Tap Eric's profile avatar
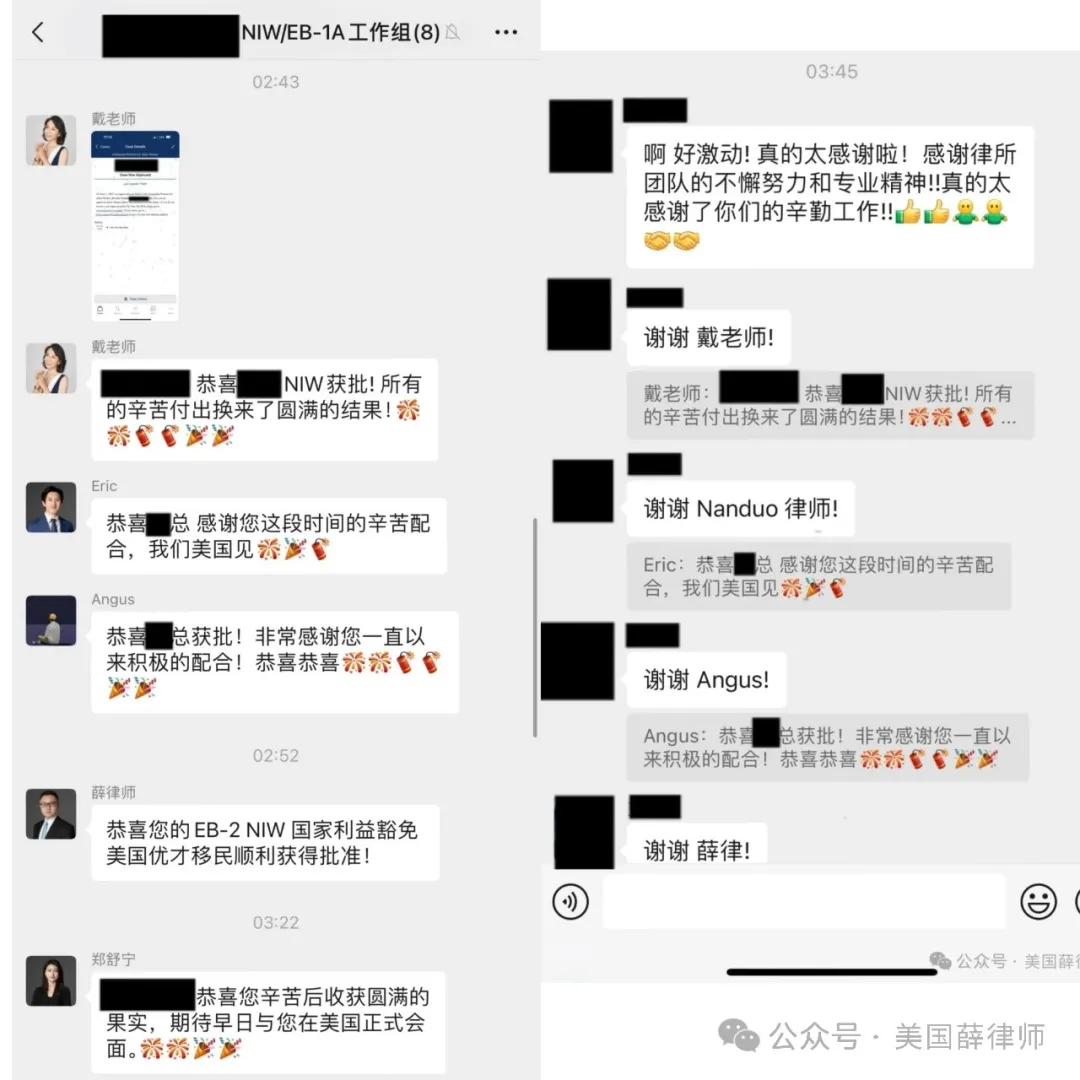The width and height of the screenshot is (1080, 1080). coord(51,508)
